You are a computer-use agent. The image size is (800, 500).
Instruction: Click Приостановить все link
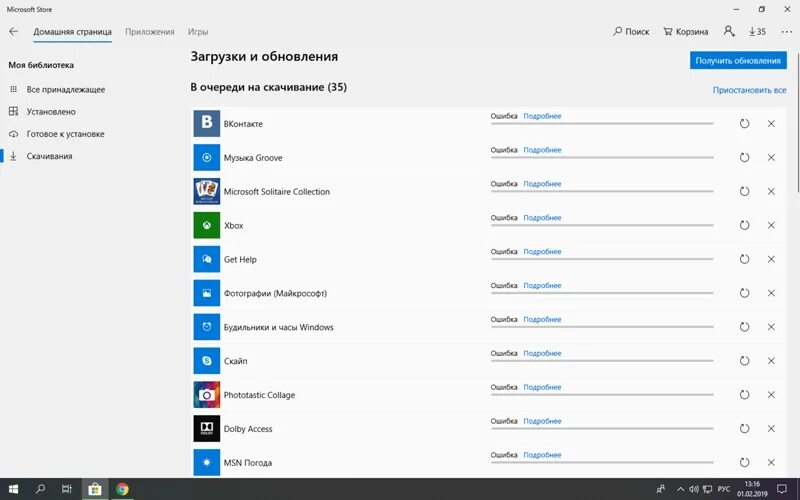click(x=749, y=90)
